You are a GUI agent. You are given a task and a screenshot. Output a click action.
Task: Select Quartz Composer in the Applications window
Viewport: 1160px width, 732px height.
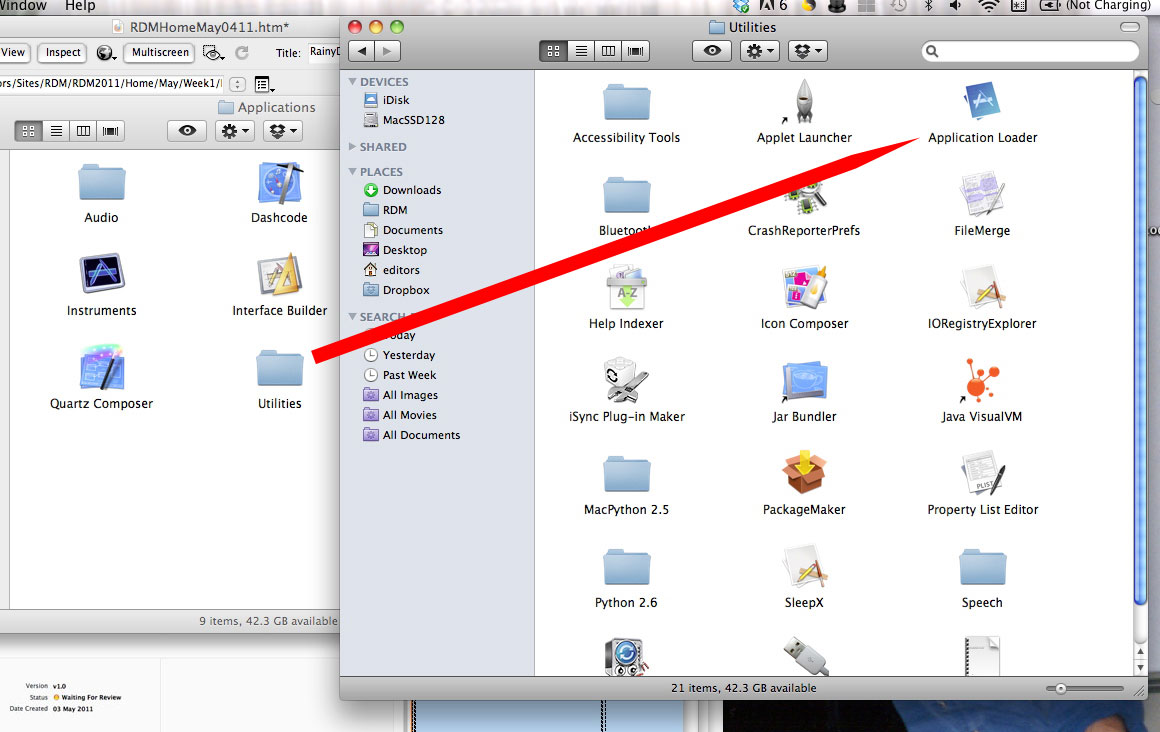pos(101,368)
